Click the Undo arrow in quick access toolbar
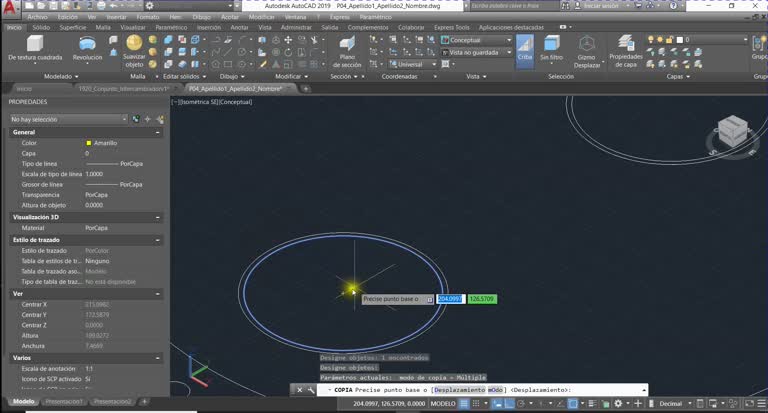 tap(114, 6)
